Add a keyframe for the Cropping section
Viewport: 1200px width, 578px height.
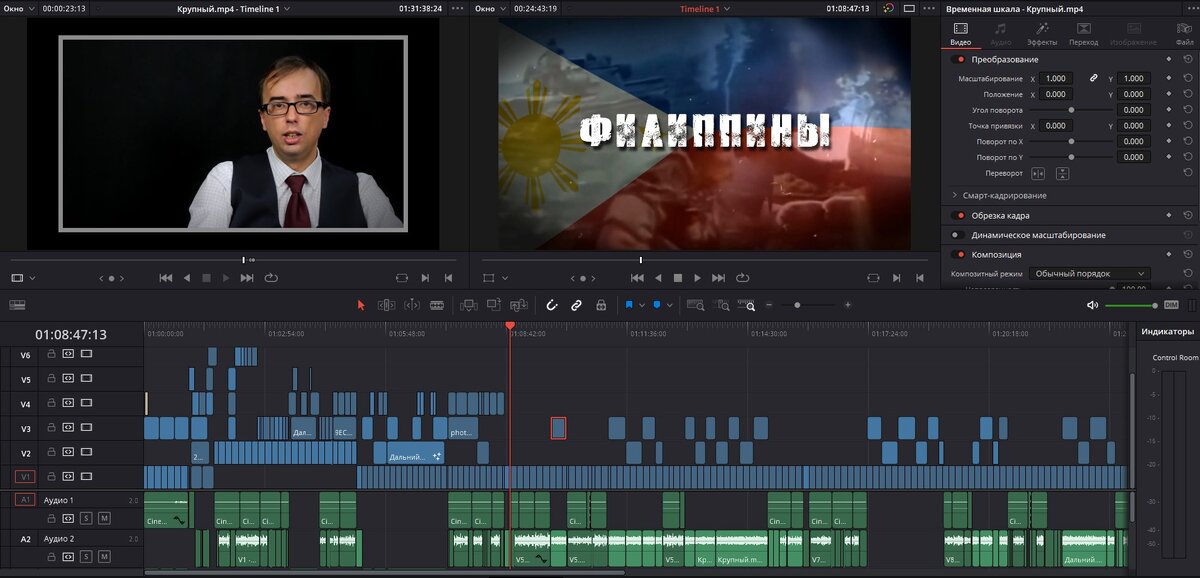[1168, 215]
